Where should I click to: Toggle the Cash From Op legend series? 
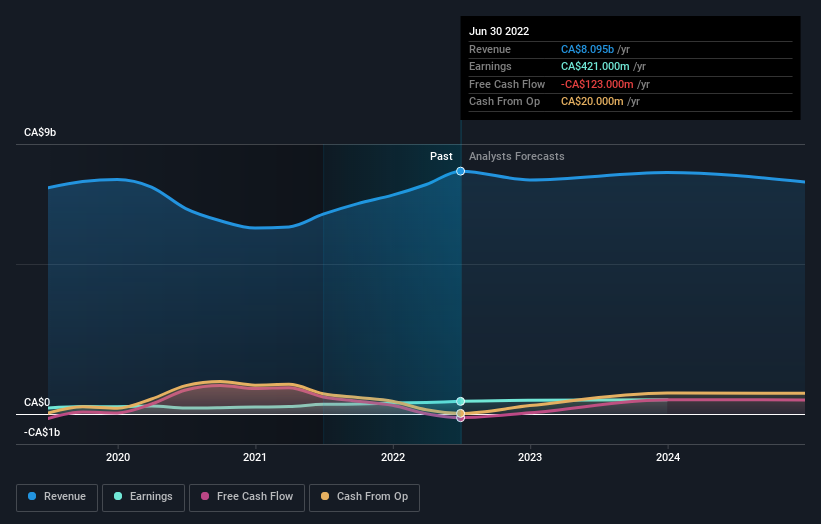364,497
